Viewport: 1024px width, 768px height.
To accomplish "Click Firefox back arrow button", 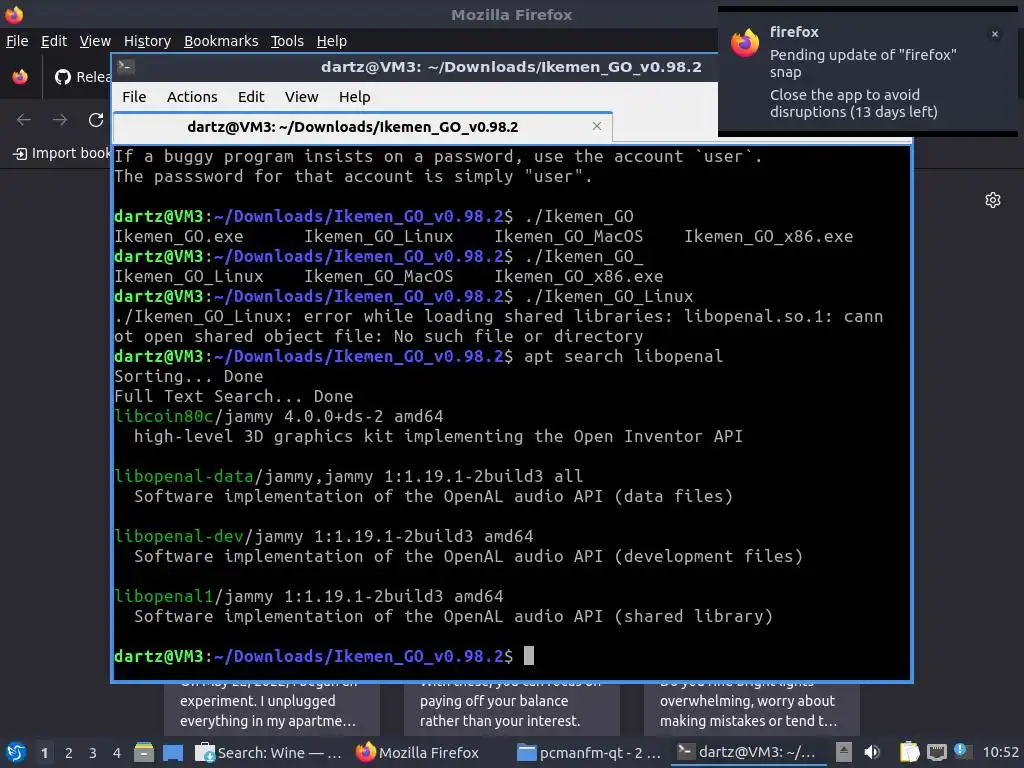I will pos(24,120).
